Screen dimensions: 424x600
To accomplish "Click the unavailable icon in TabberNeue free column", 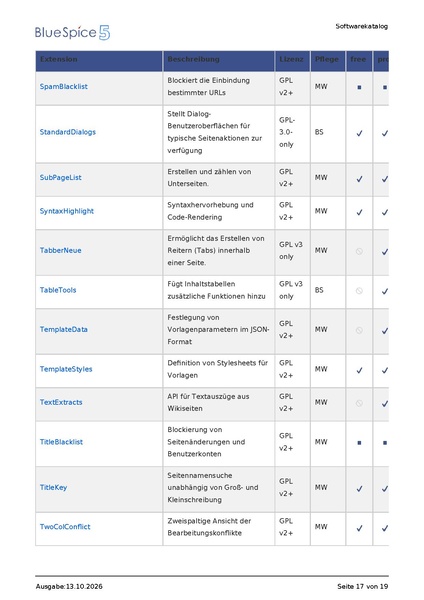I will [359, 251].
